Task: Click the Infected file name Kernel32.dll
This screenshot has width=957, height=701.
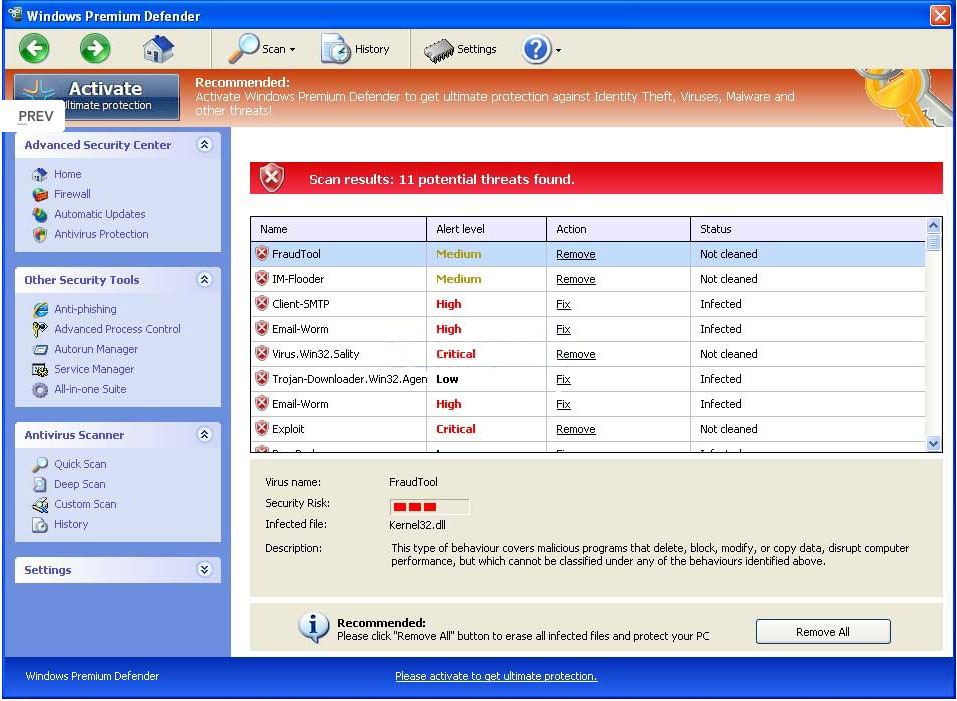Action: pyautogui.click(x=417, y=525)
